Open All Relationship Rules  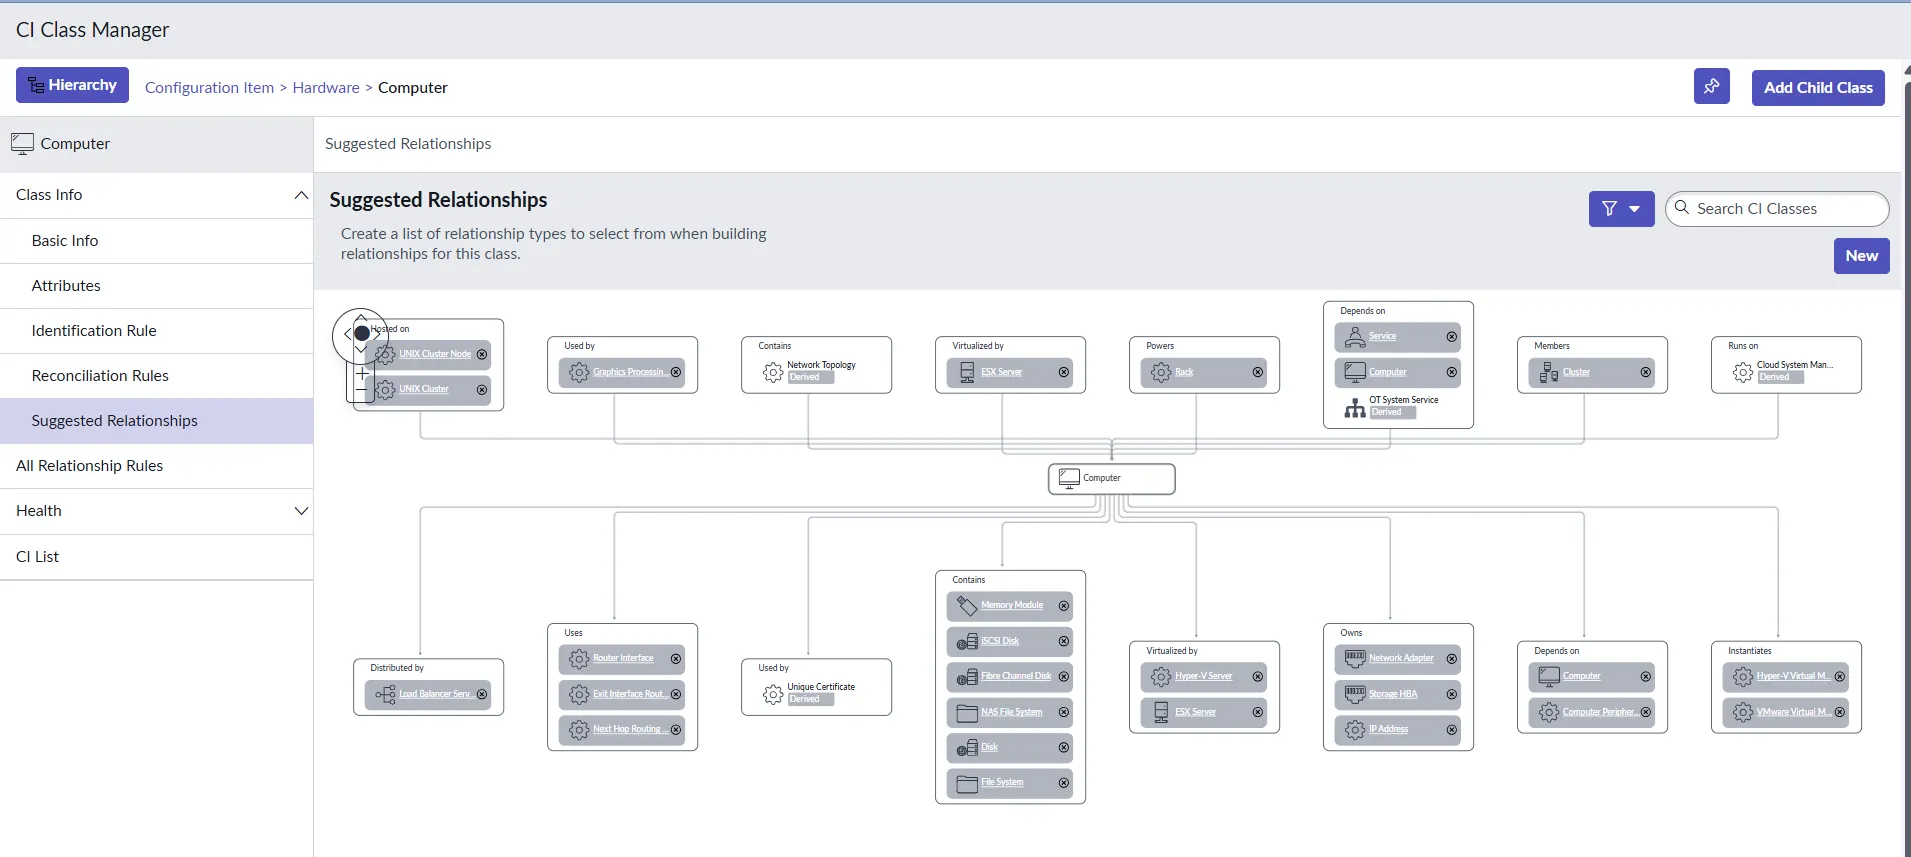pyautogui.click(x=156, y=466)
